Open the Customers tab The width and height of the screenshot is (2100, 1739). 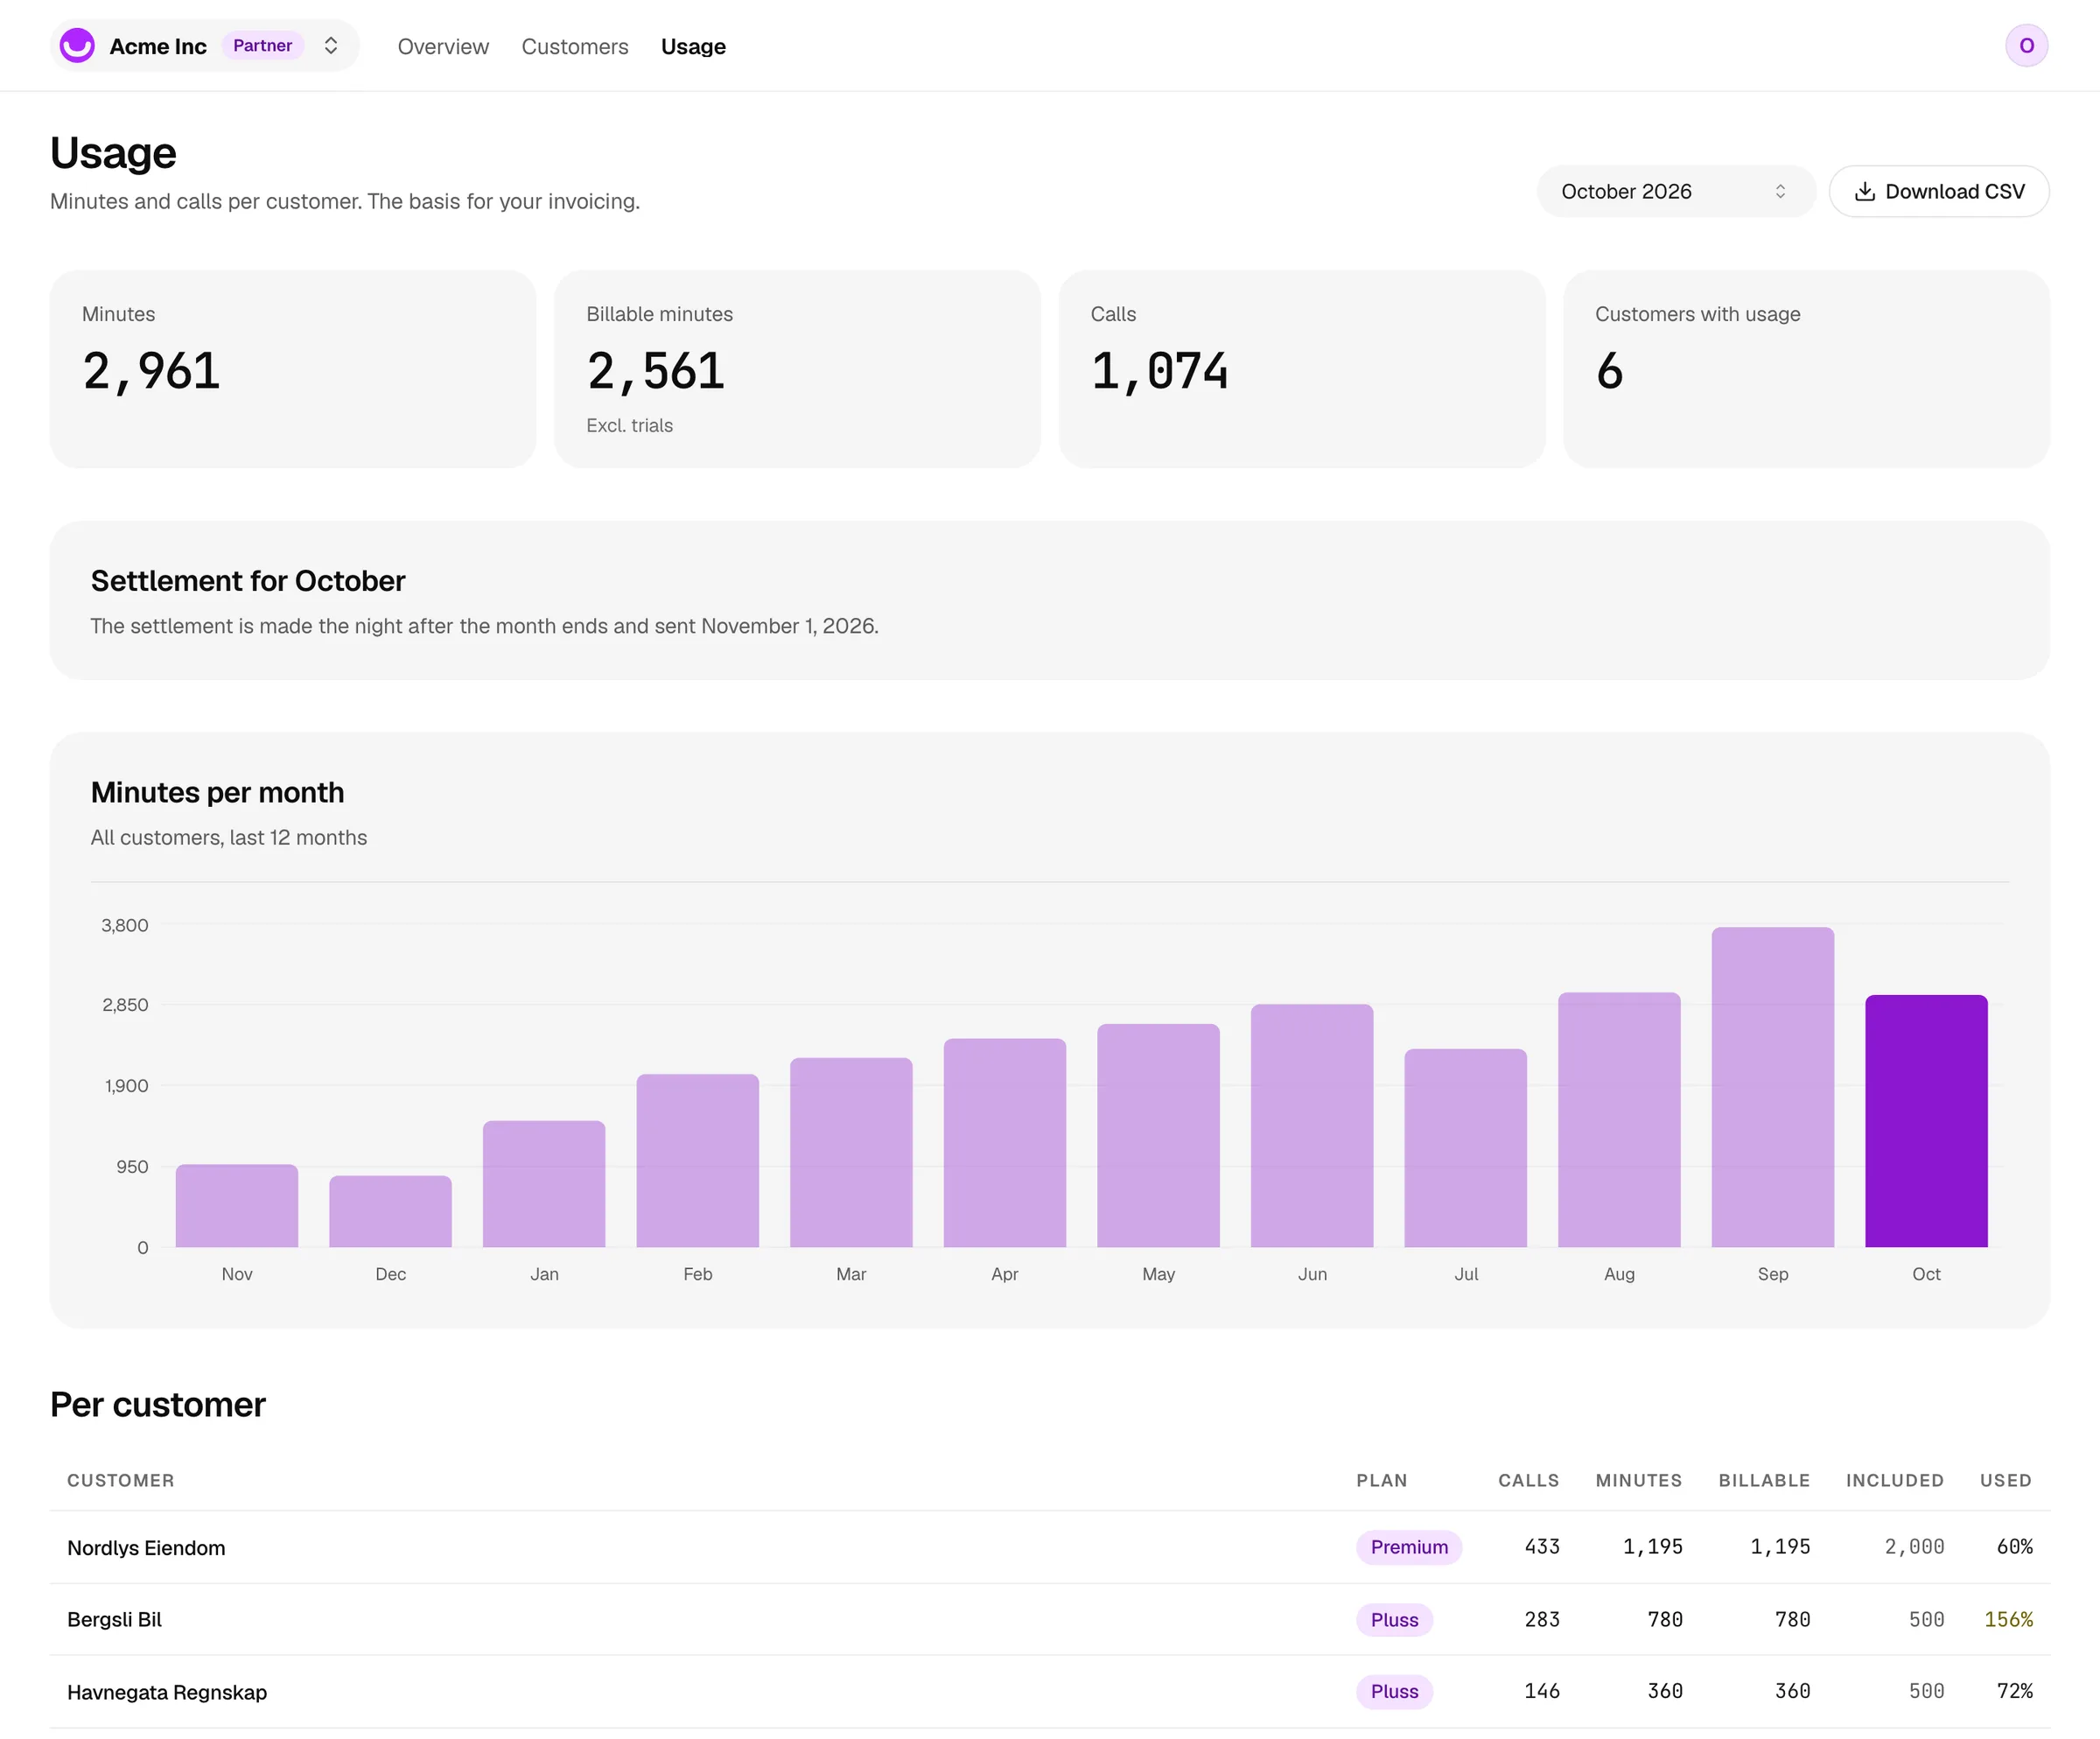(575, 47)
